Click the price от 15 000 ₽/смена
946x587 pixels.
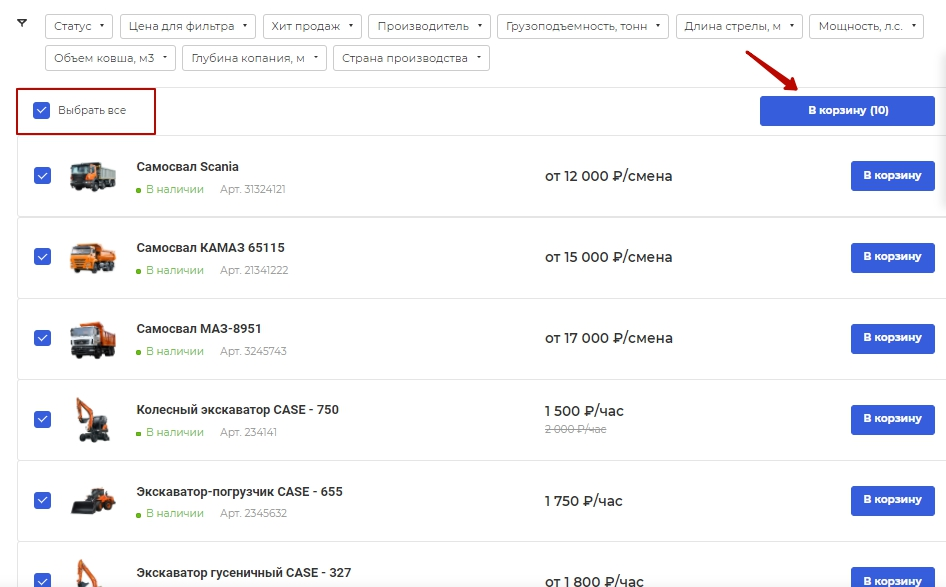(x=609, y=257)
